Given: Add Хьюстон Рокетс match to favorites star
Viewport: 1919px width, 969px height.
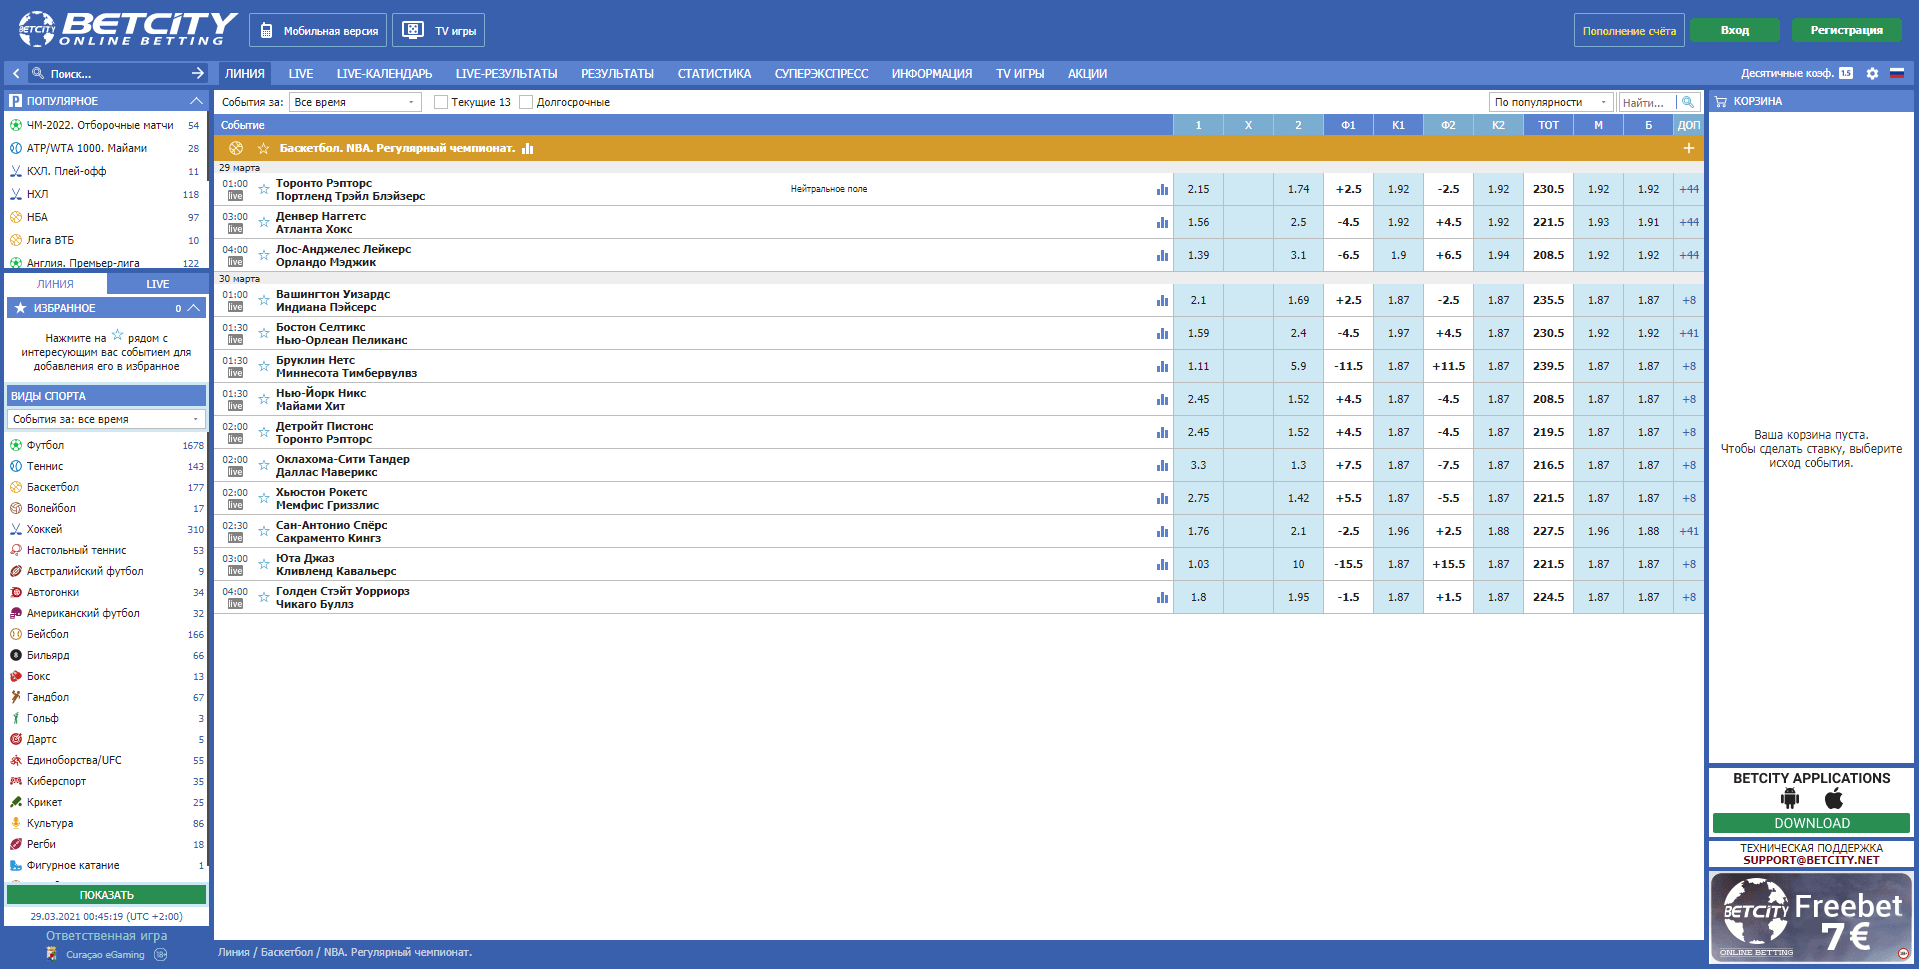Looking at the screenshot, I should (x=264, y=498).
